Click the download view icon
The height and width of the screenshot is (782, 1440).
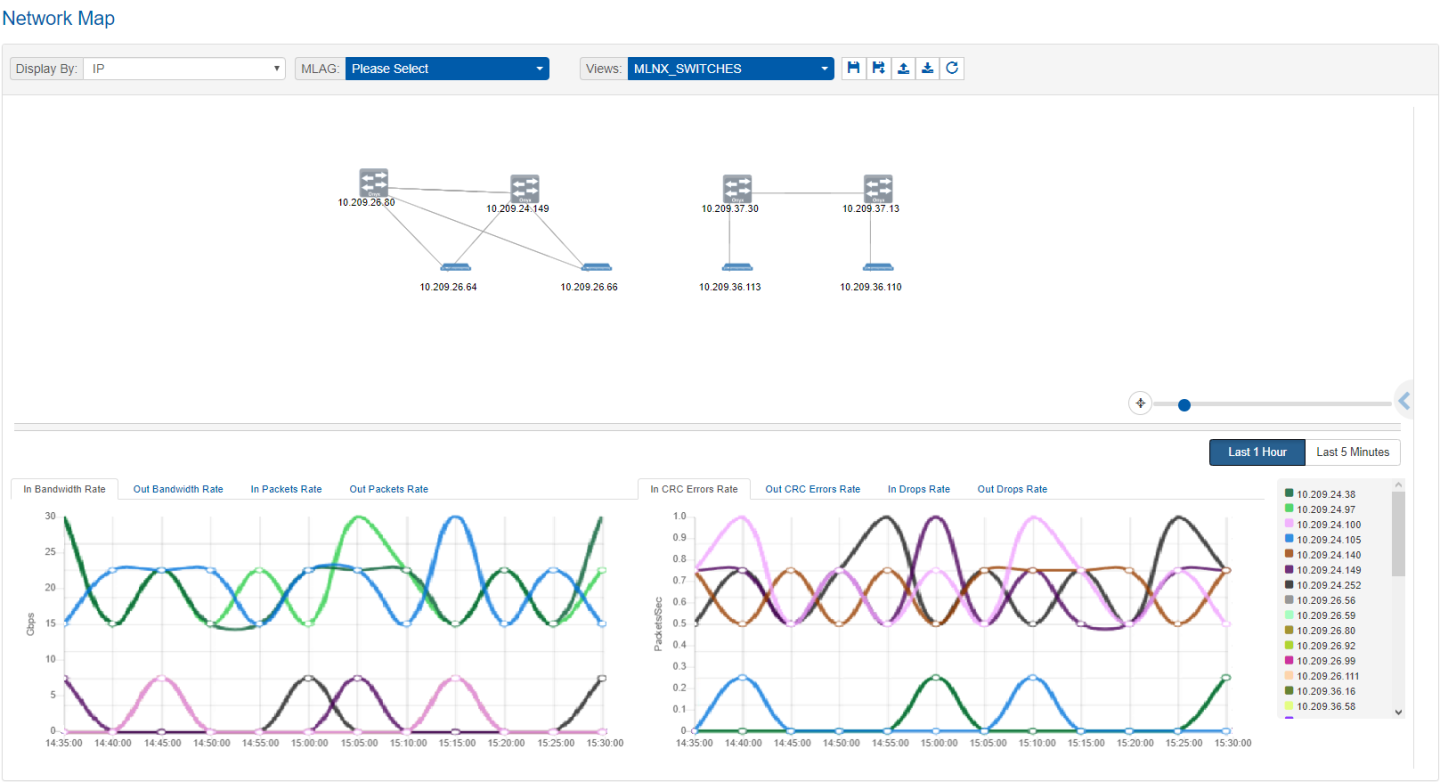(x=927, y=68)
